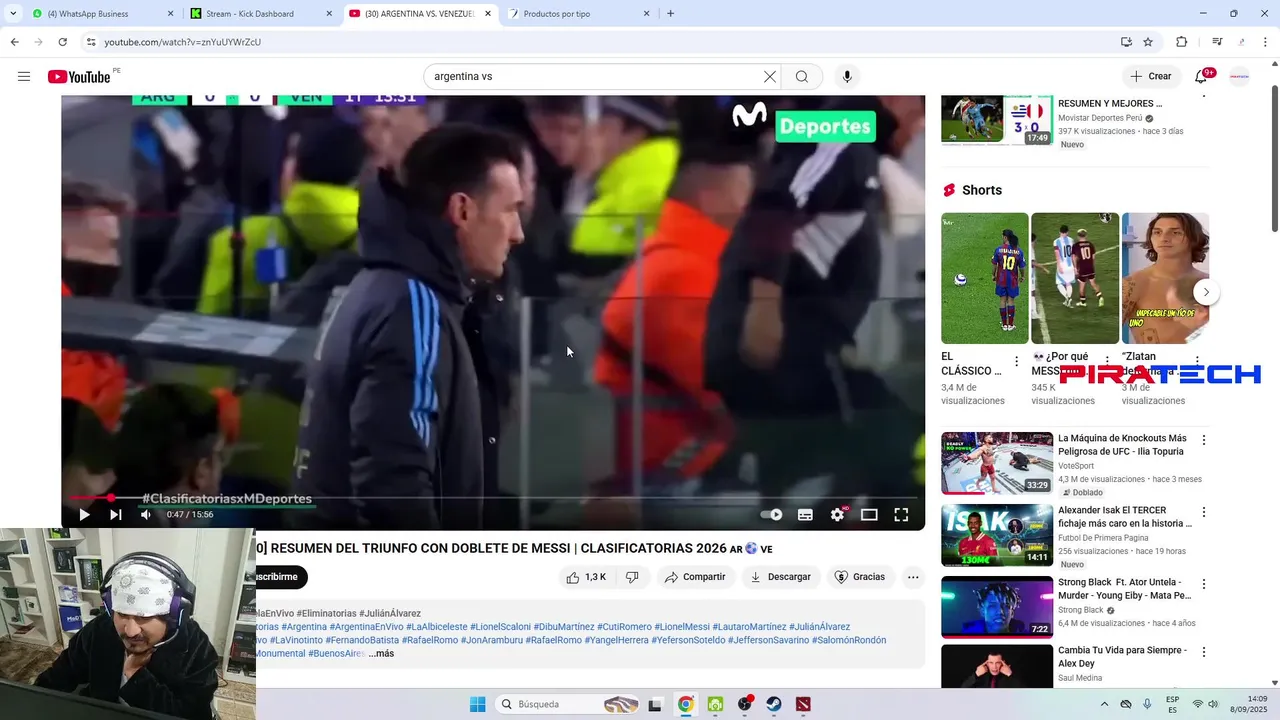Open Chrome extensions puzzle icon

pyautogui.click(x=1181, y=42)
